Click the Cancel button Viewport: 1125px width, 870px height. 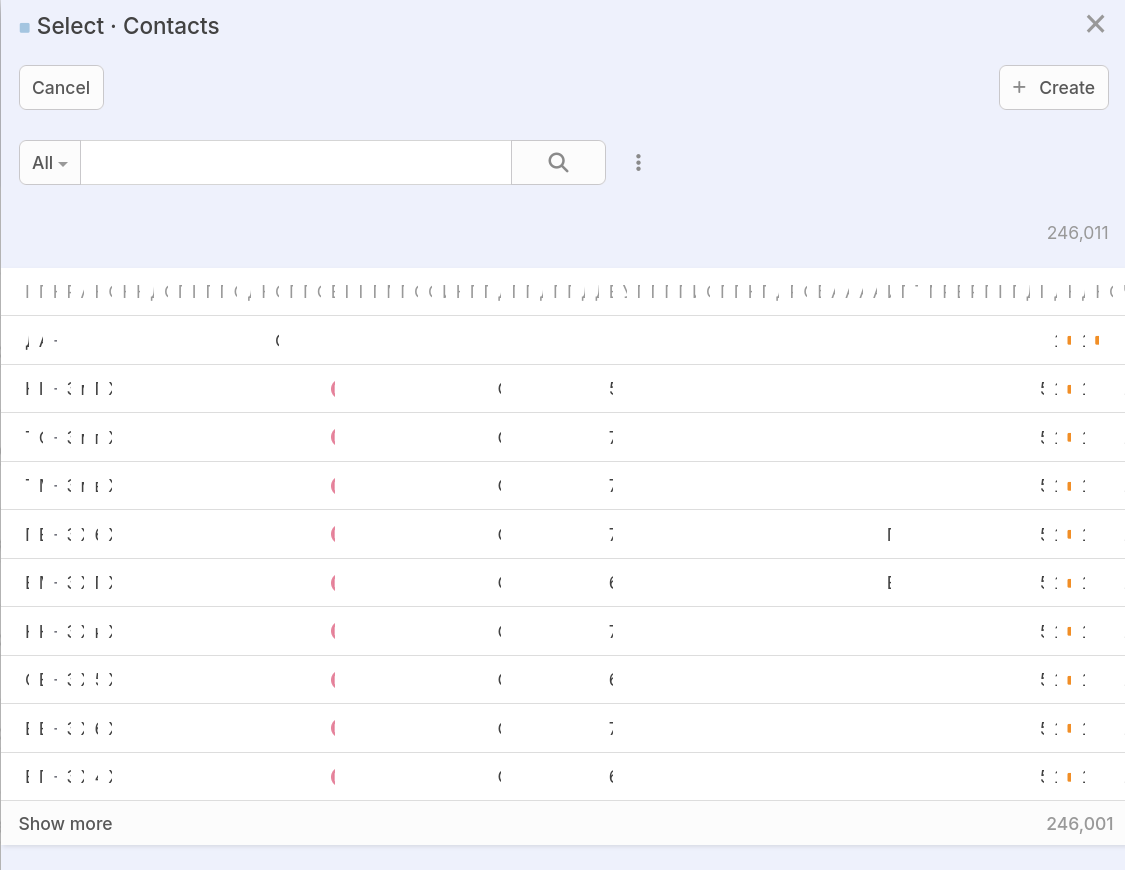(x=61, y=88)
